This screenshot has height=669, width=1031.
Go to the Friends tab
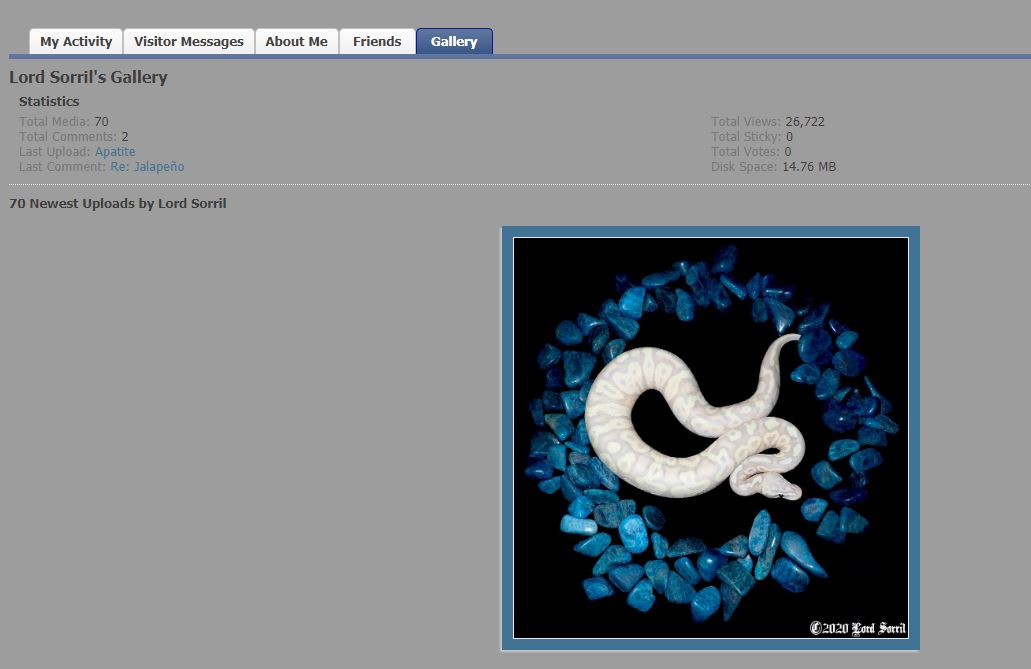pos(377,42)
